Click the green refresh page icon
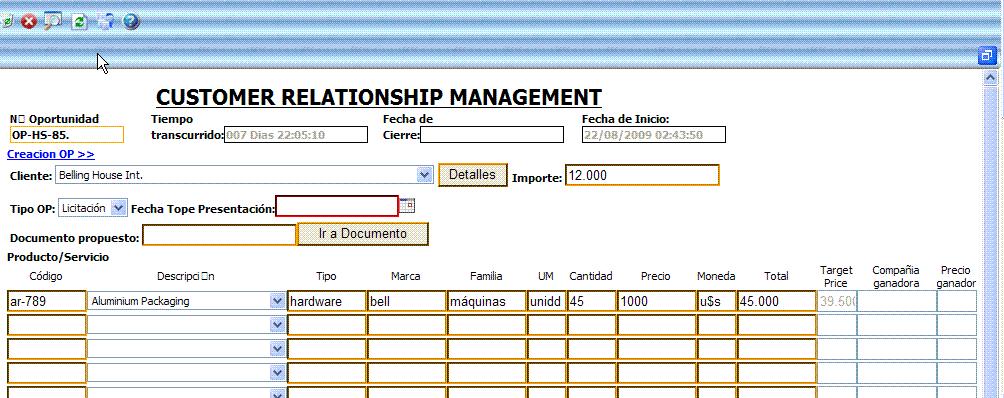Image resolution: width=1004 pixels, height=398 pixels. point(79,22)
